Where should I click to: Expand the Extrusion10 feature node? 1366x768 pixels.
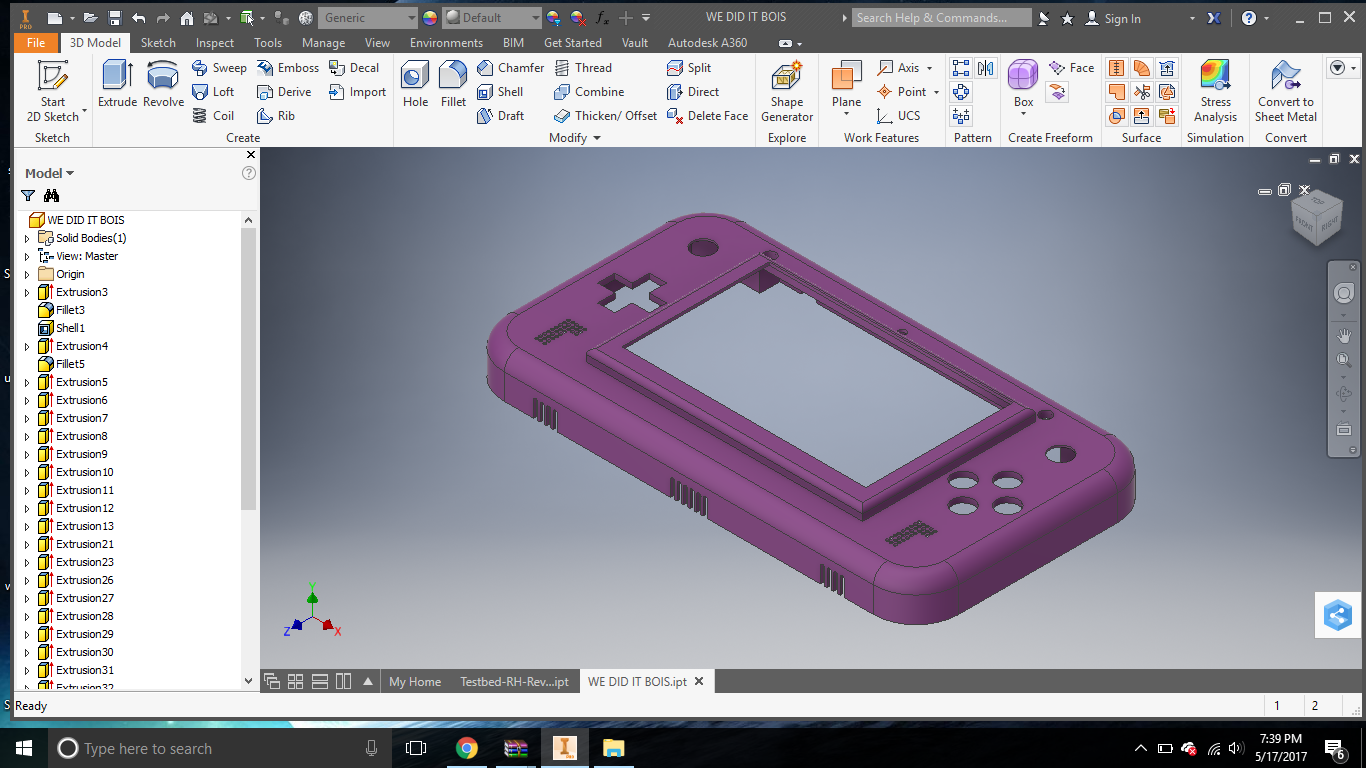pos(27,472)
